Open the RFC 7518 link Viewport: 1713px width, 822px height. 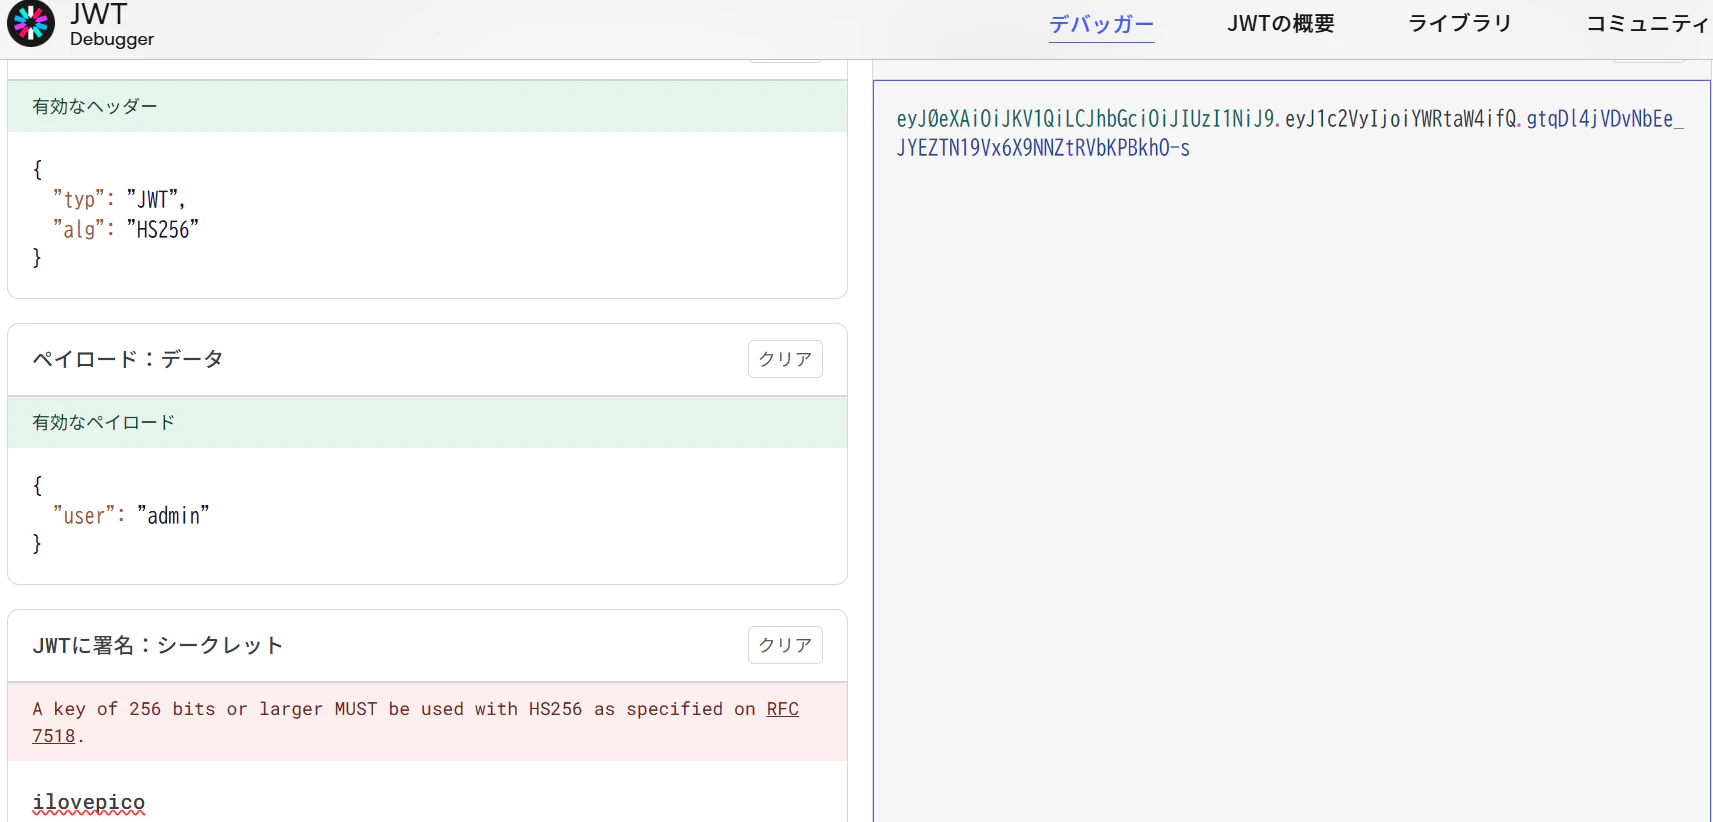click(x=783, y=709)
